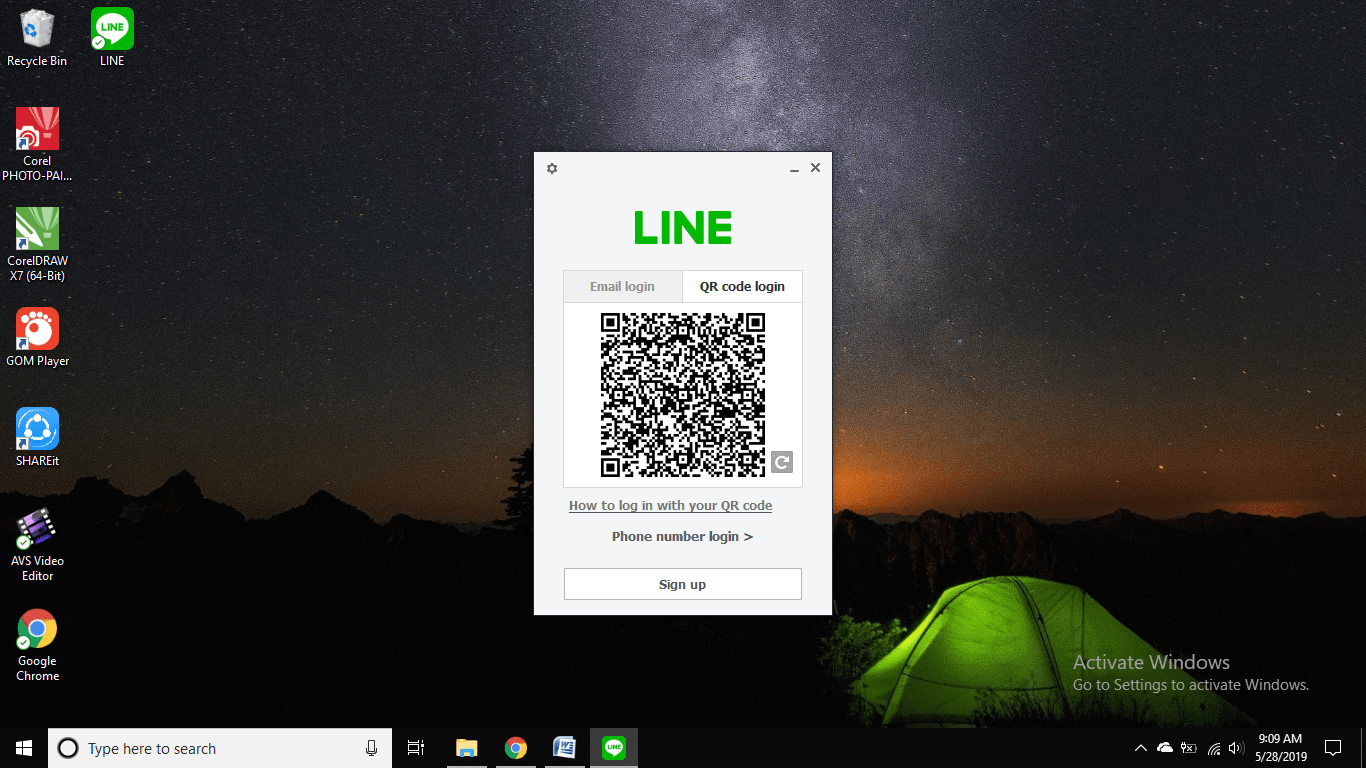The image size is (1366, 768).
Task: Open Wi-Fi network tray icon
Action: click(x=1214, y=748)
